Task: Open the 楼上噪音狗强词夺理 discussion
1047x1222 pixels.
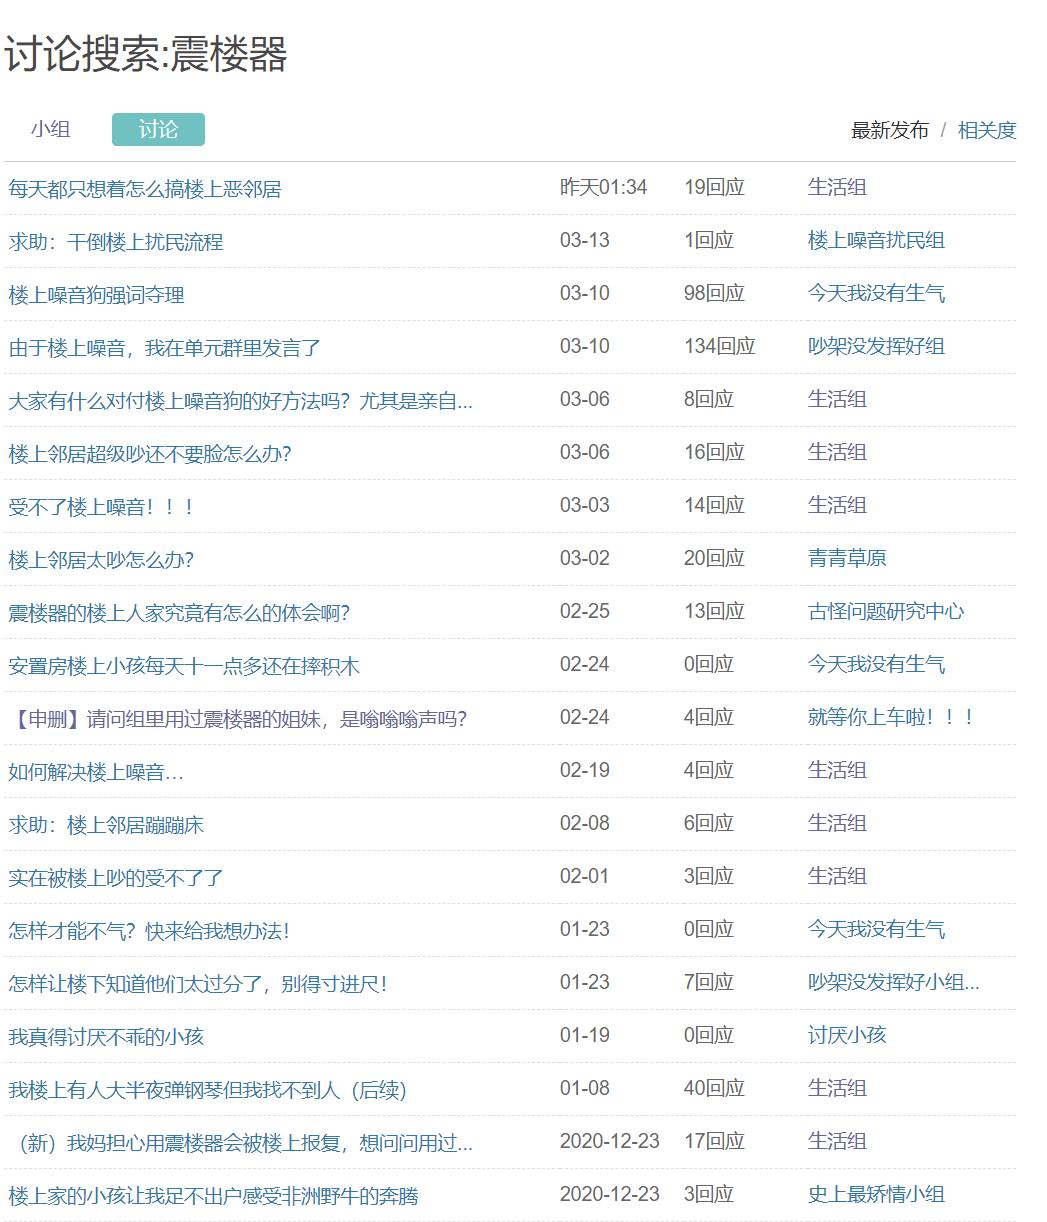Action: 97,294
